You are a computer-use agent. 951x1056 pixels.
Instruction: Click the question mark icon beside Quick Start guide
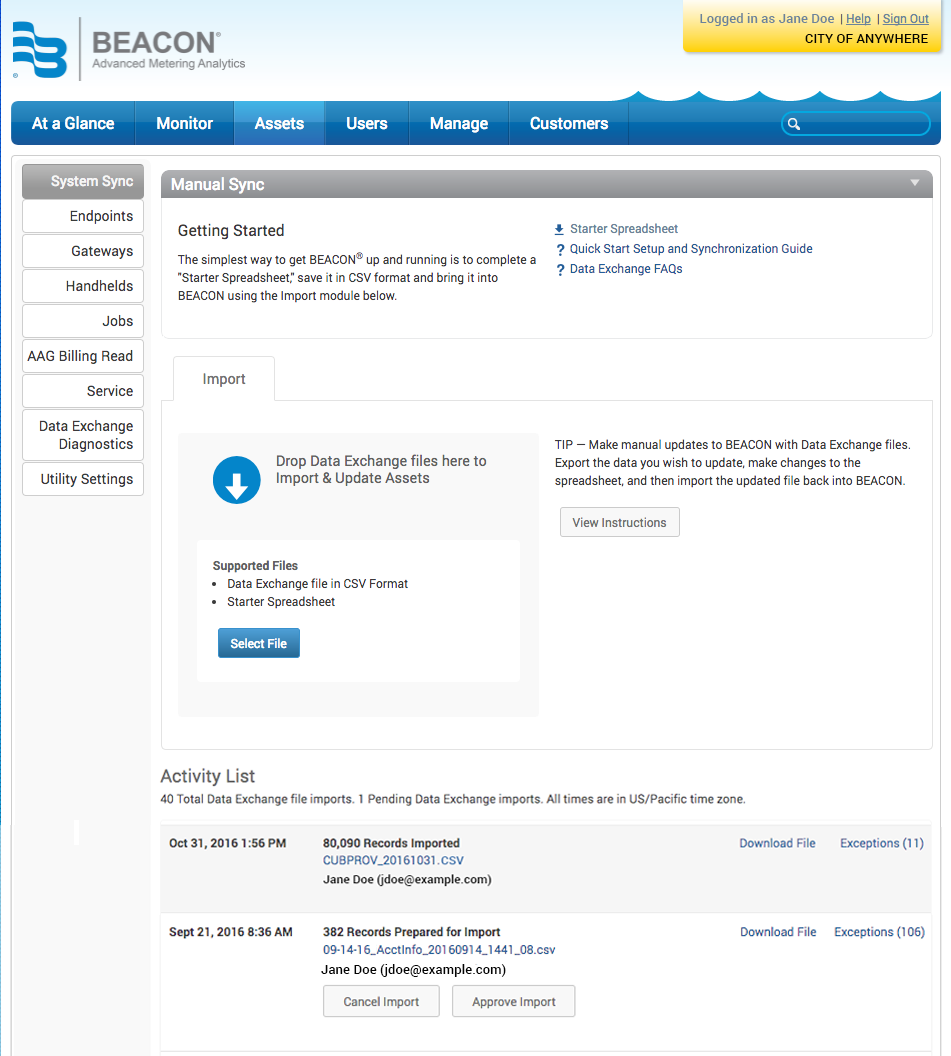(x=560, y=248)
